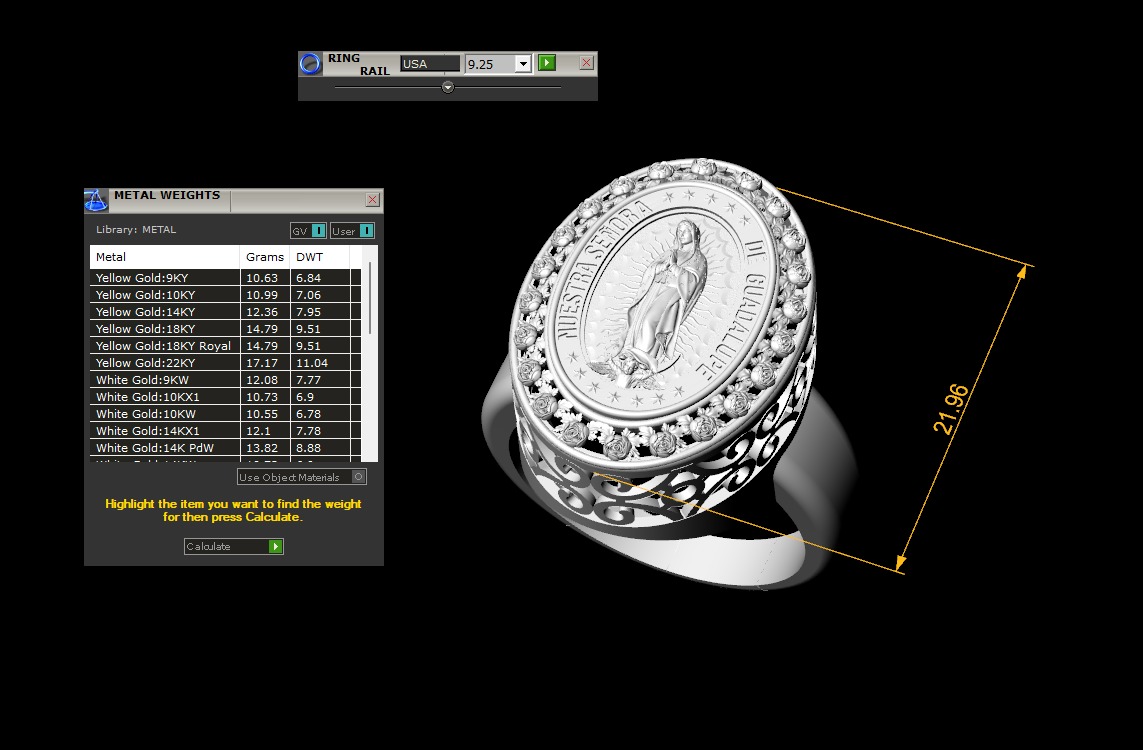
Task: Select the Yellow Gold:9KY row
Action: pyautogui.click(x=225, y=278)
